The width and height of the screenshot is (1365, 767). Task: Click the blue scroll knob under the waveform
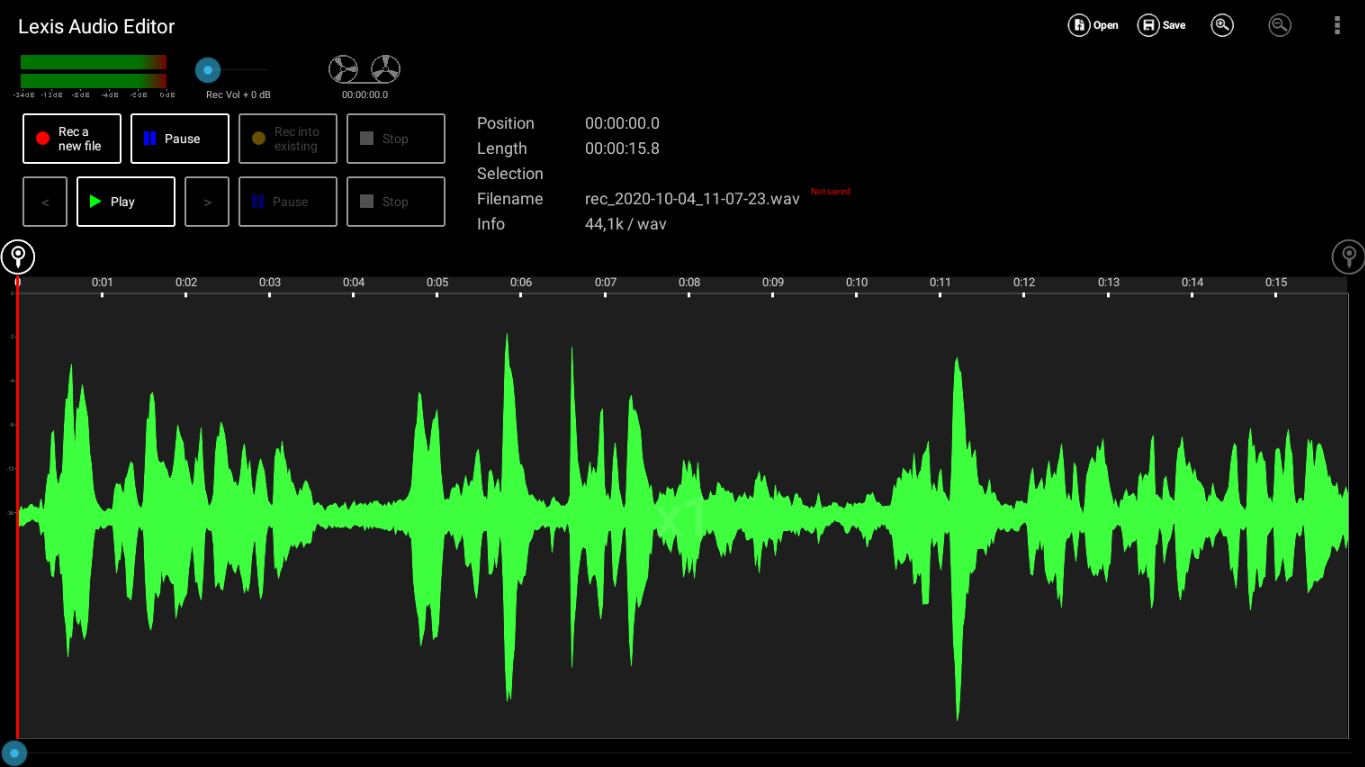[14, 753]
